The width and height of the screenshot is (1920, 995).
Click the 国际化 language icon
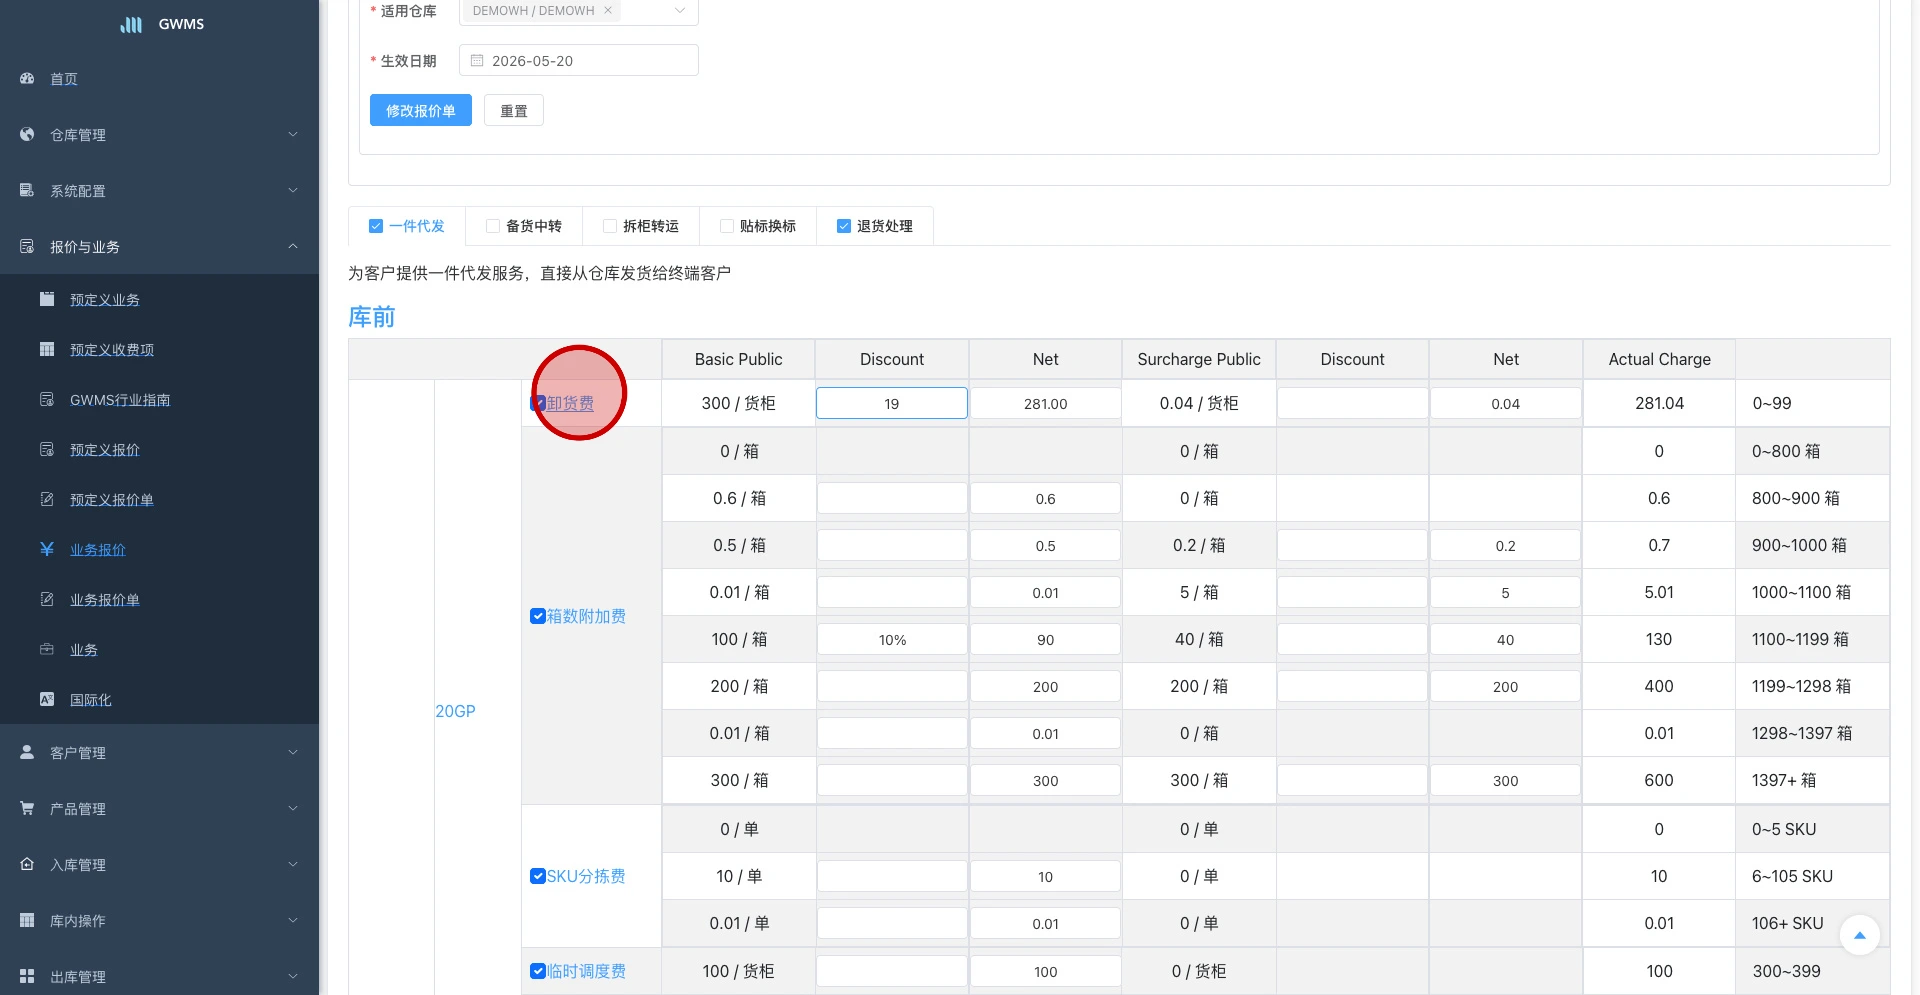[47, 699]
